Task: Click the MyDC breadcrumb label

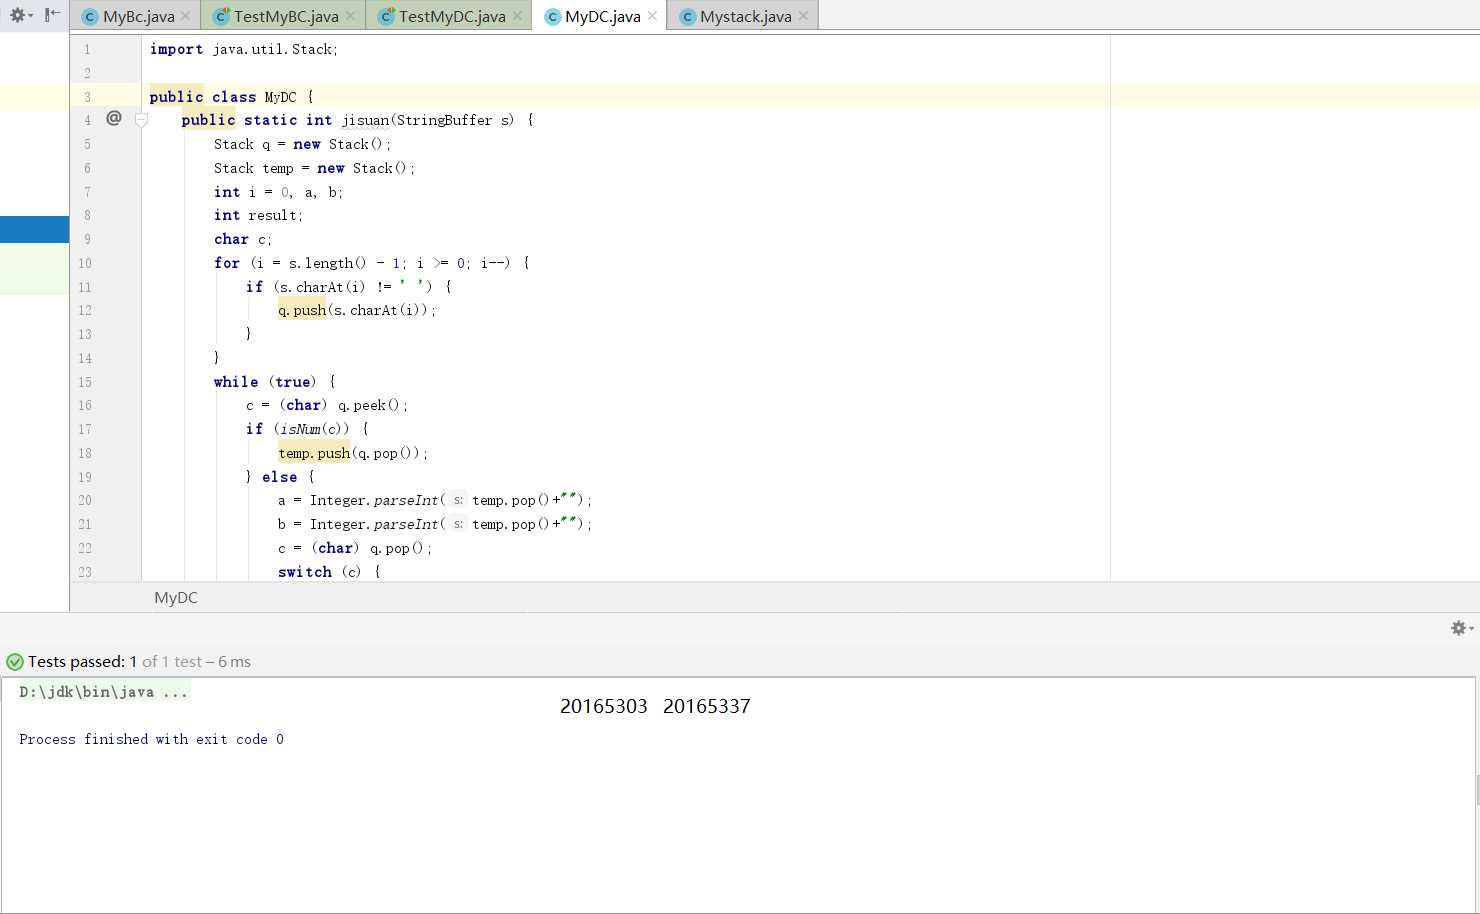Action: pyautogui.click(x=176, y=597)
